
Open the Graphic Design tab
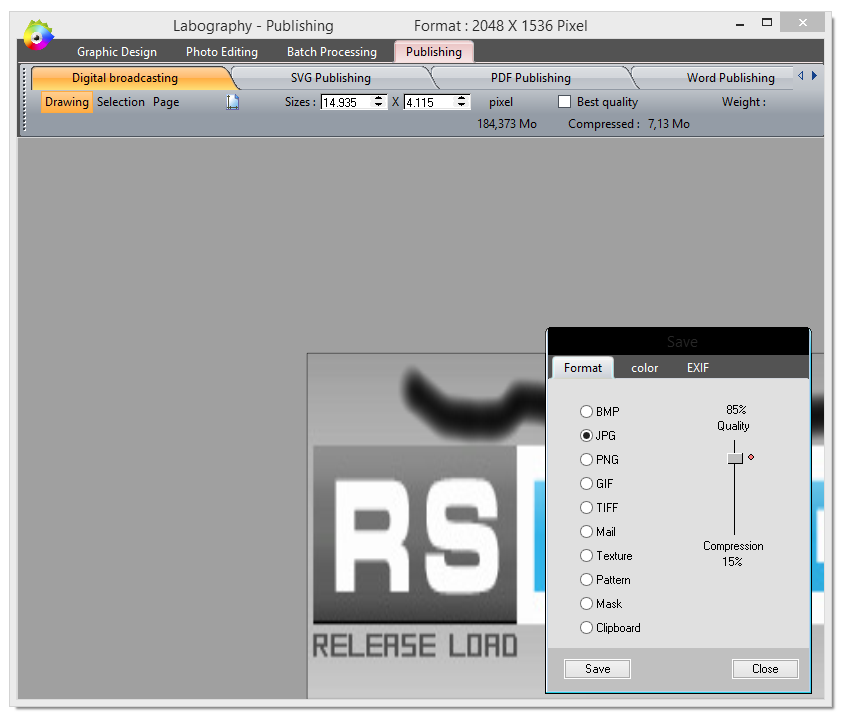point(117,52)
